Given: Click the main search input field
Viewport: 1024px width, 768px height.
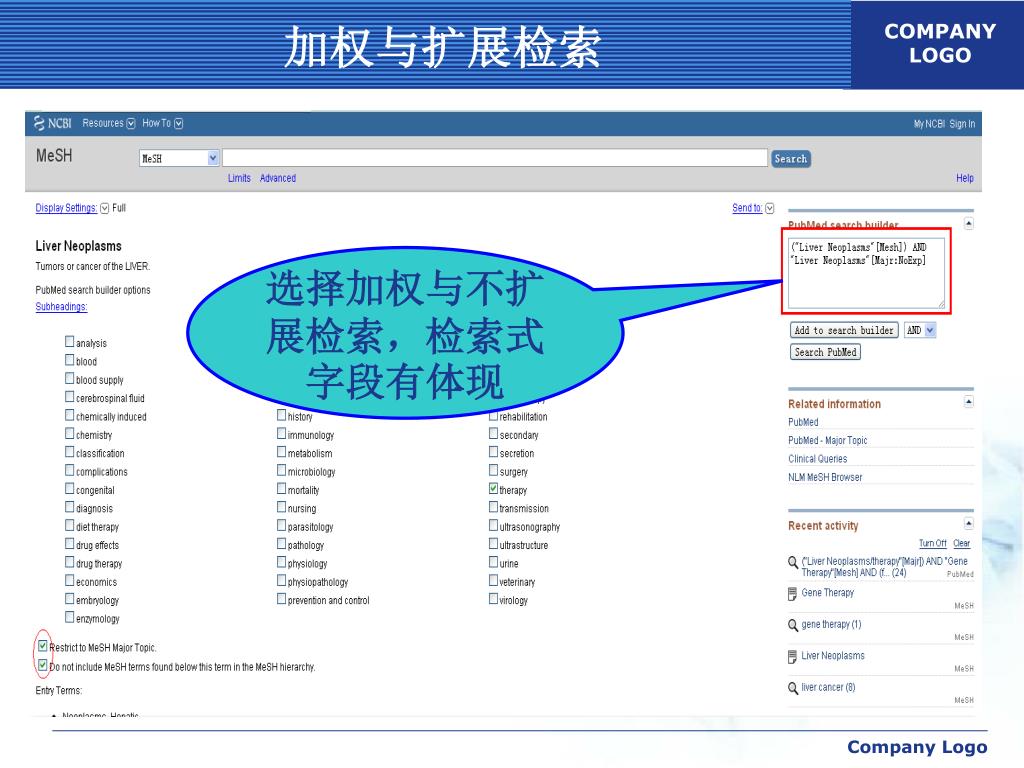Looking at the screenshot, I should click(495, 158).
